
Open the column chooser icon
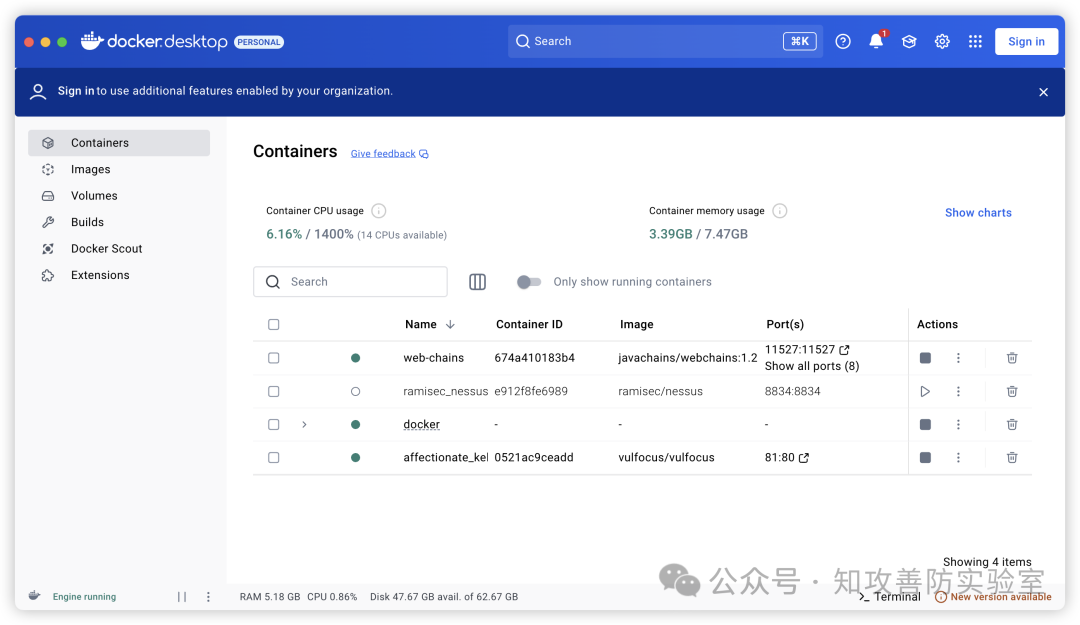click(x=477, y=282)
